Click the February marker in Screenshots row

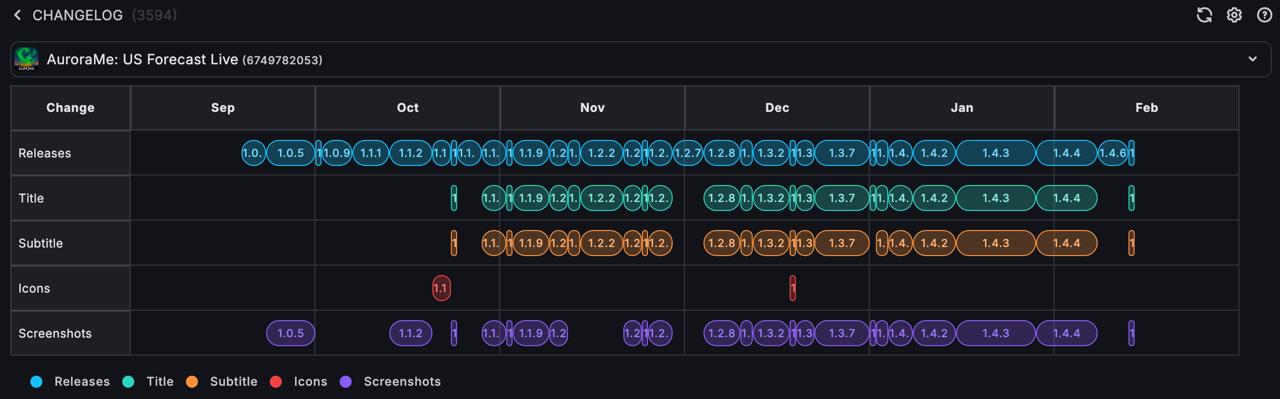1131,333
